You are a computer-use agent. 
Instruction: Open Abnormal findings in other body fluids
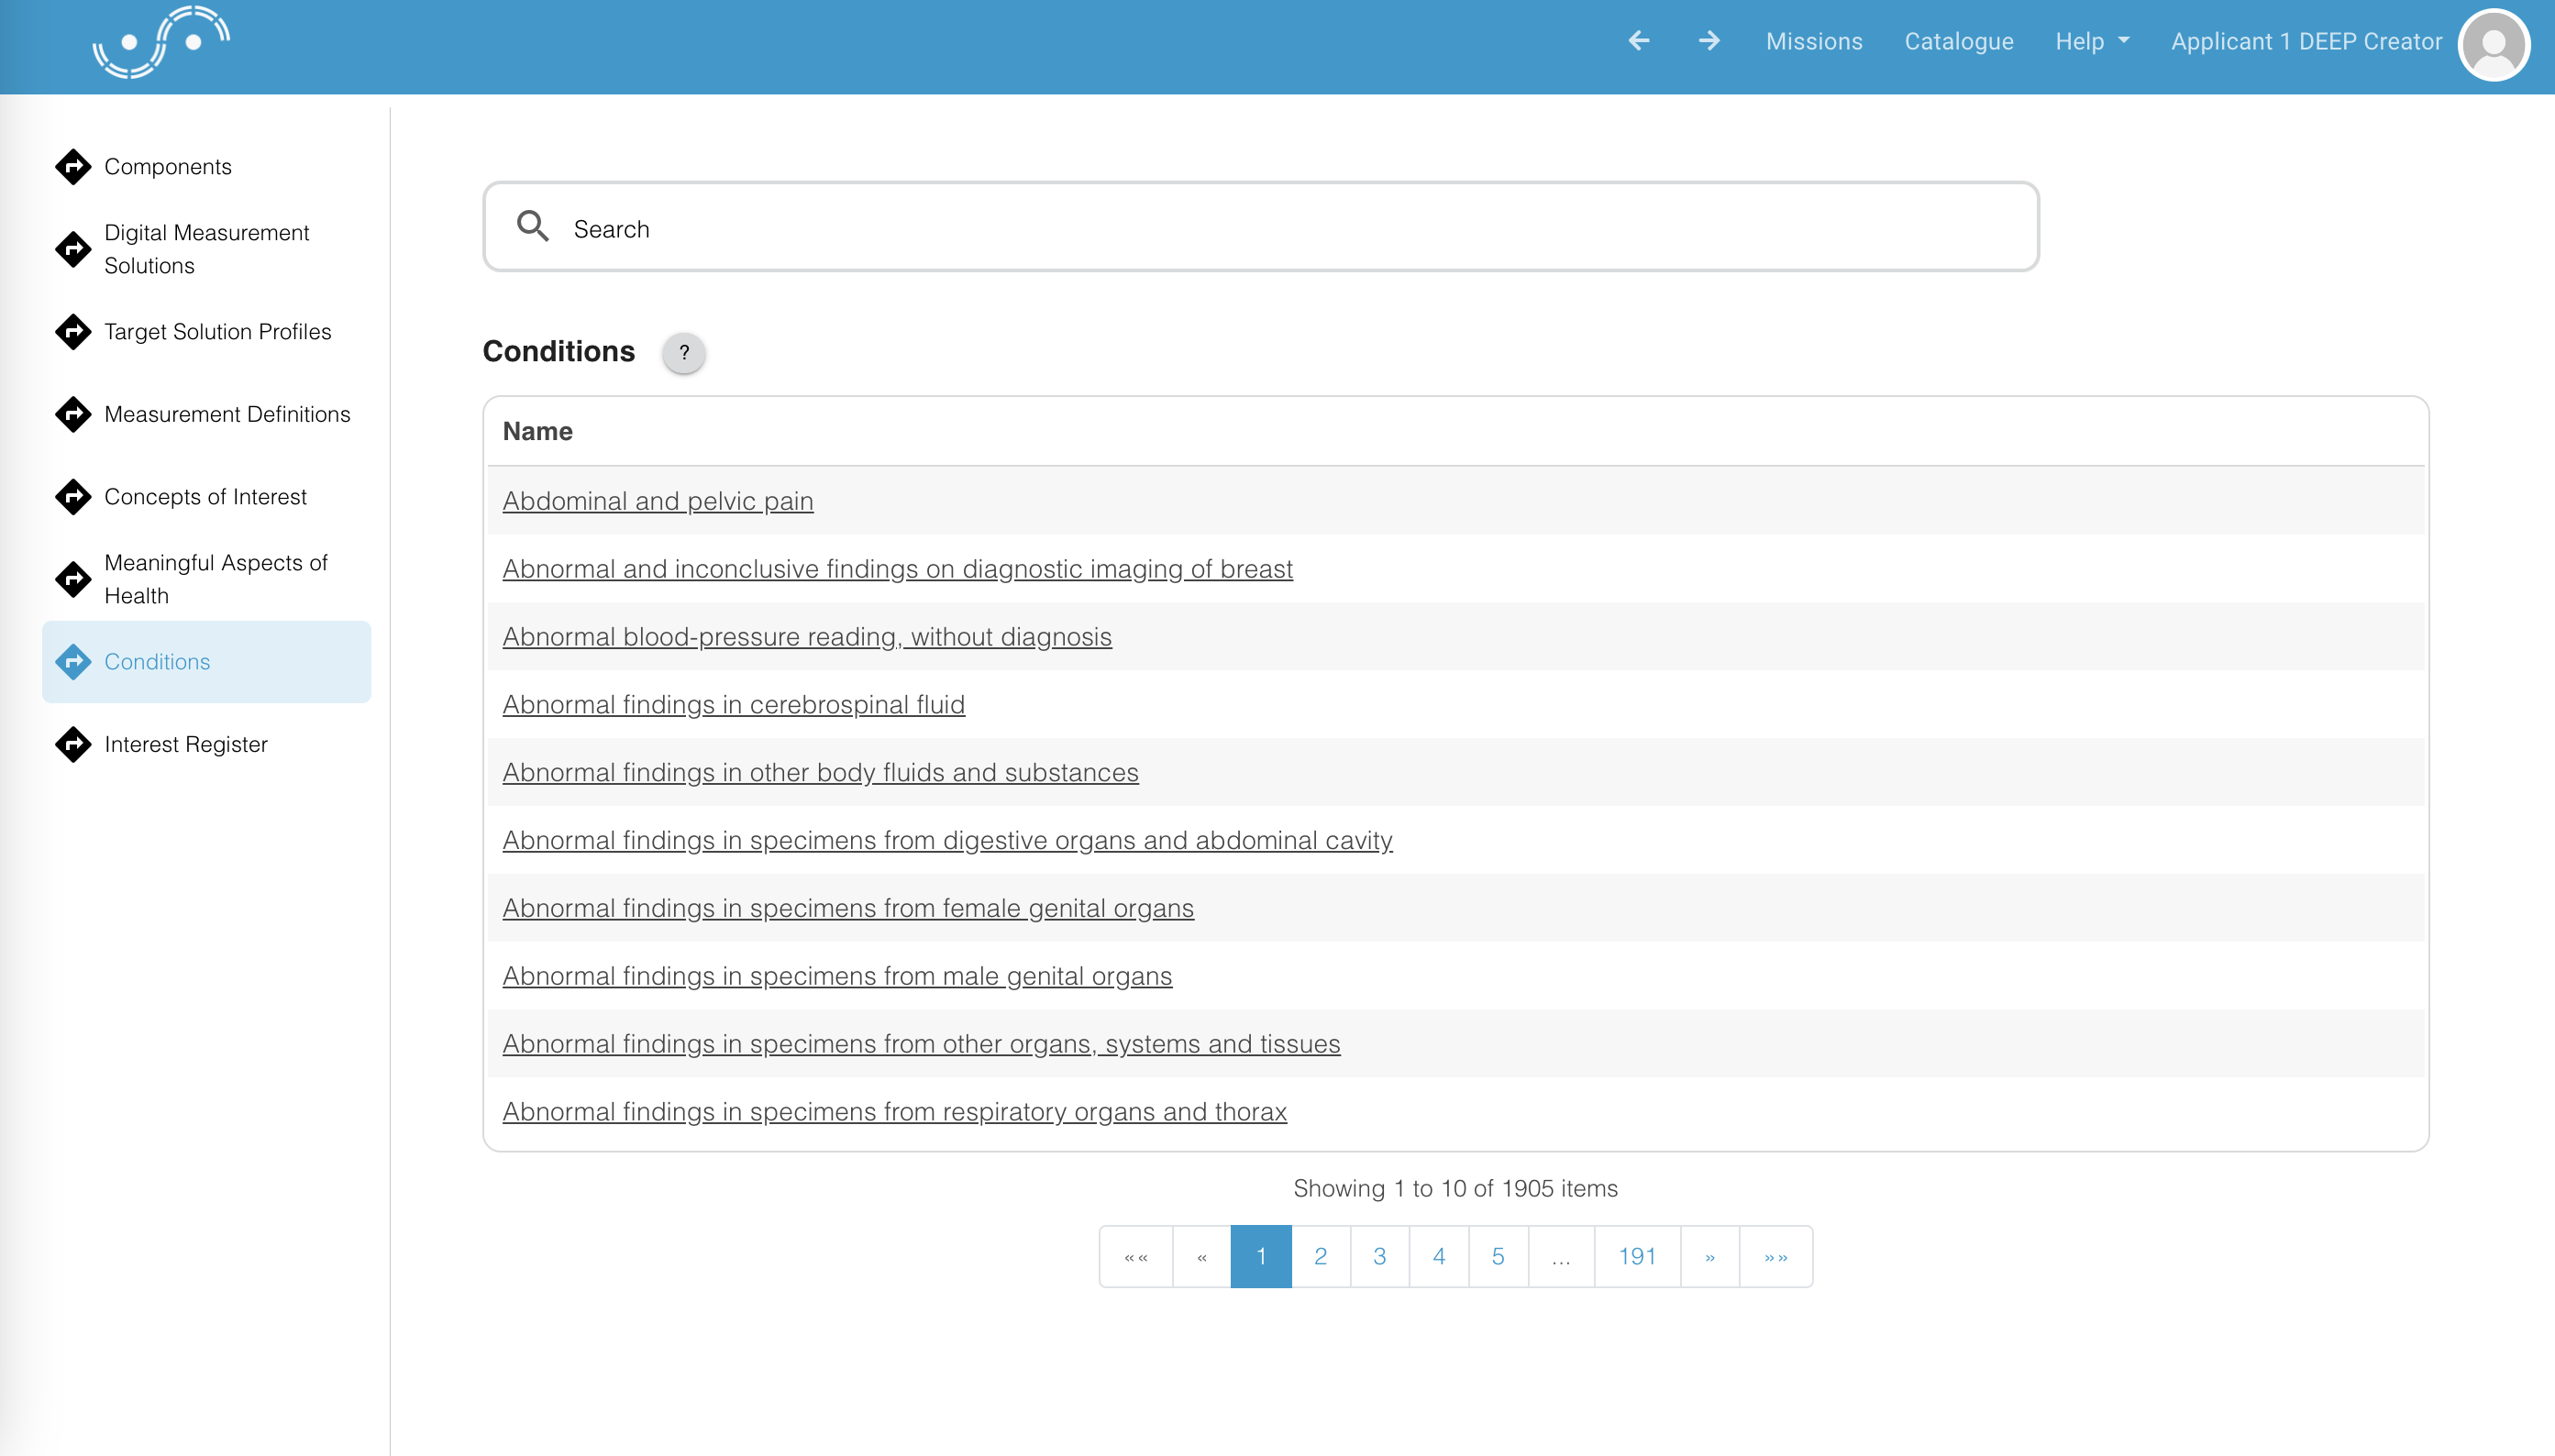tap(820, 773)
